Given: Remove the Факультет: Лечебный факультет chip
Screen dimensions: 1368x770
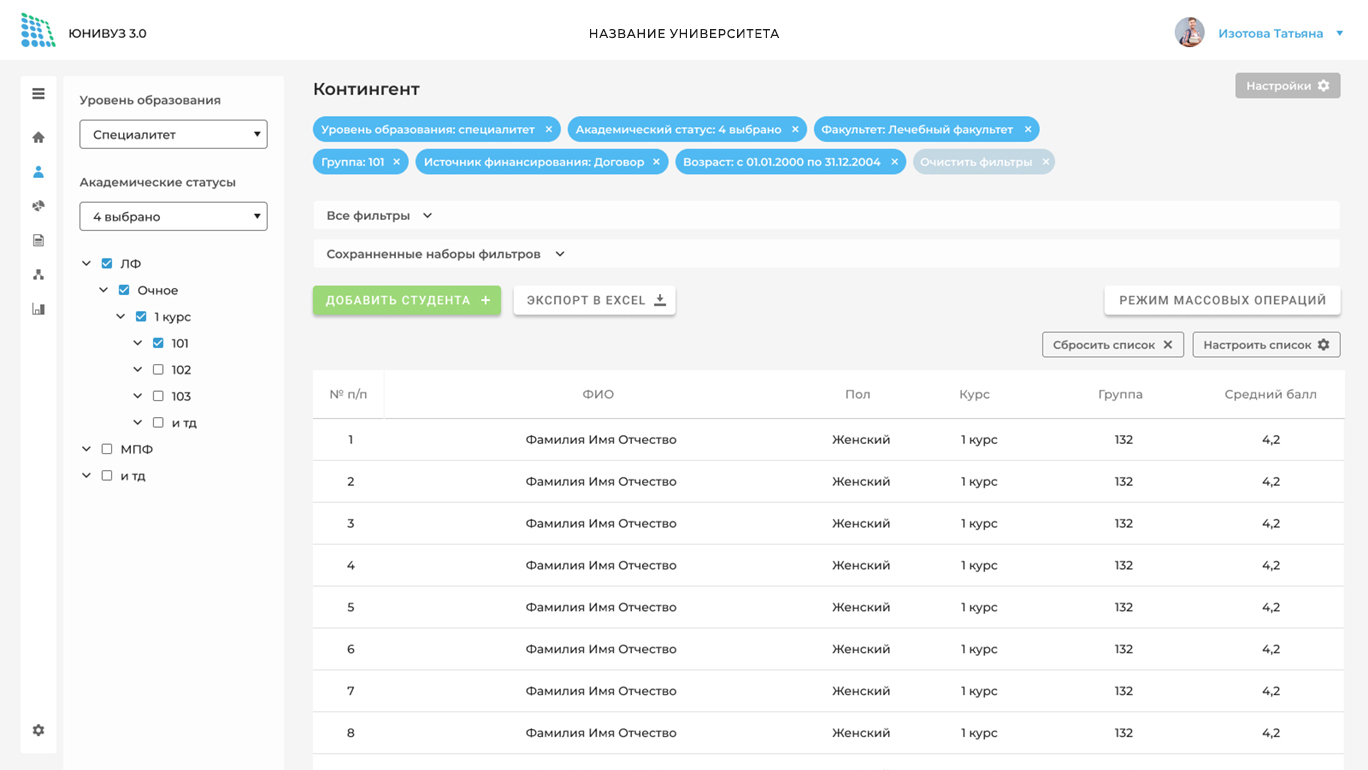Looking at the screenshot, I should click(1027, 130).
